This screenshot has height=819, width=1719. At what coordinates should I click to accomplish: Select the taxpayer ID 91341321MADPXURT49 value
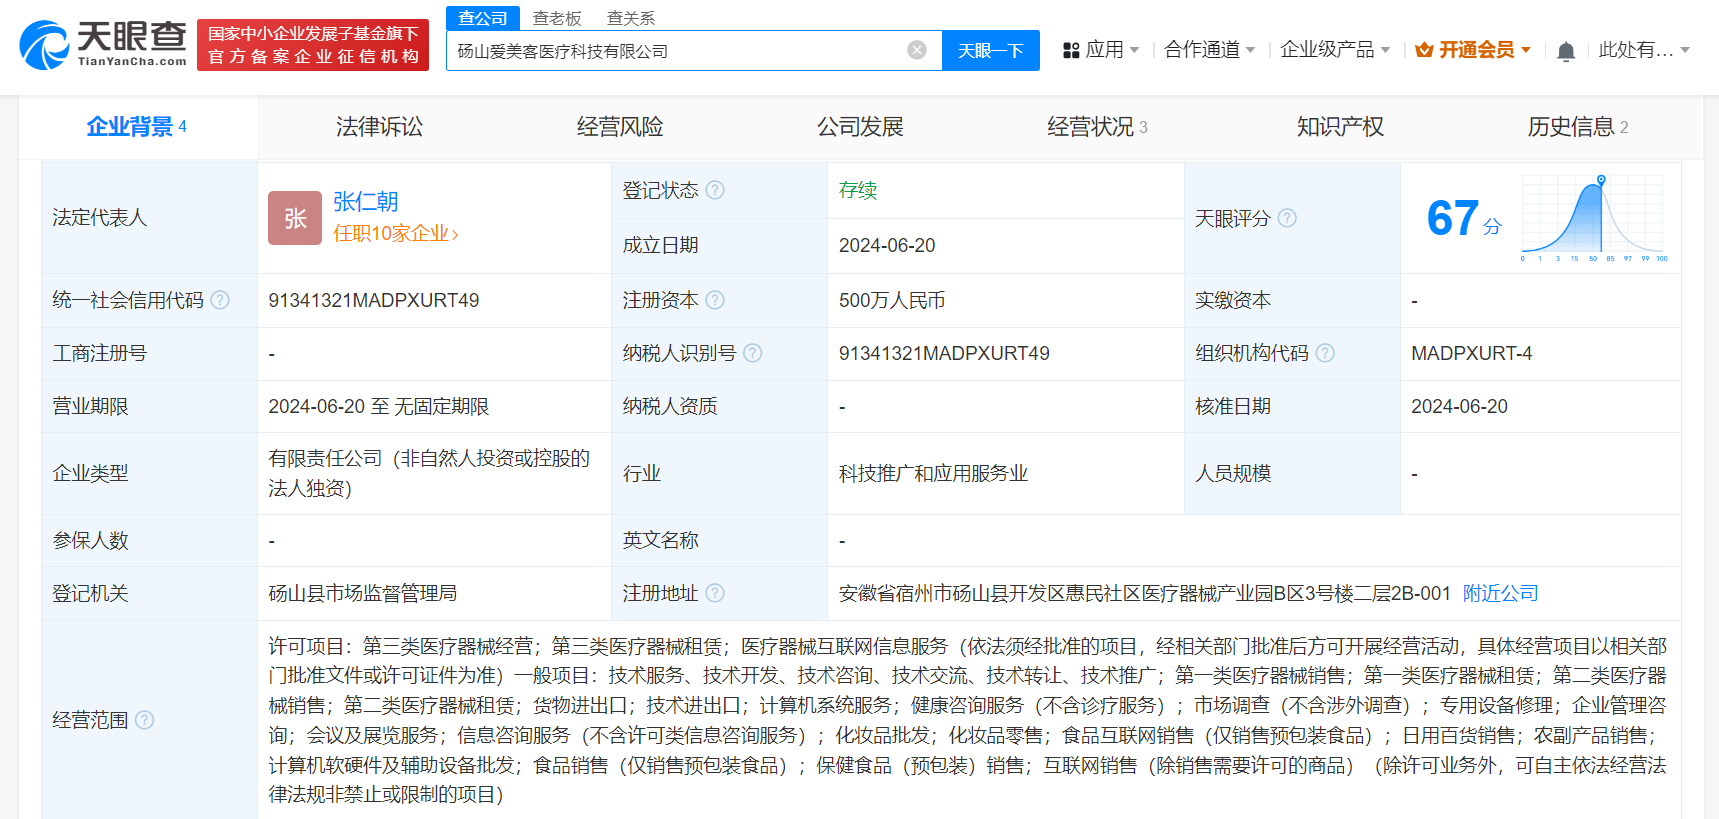[x=944, y=353]
